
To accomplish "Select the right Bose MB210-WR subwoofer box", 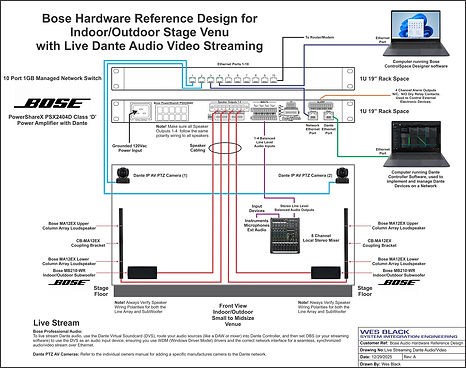I will [x=326, y=272].
